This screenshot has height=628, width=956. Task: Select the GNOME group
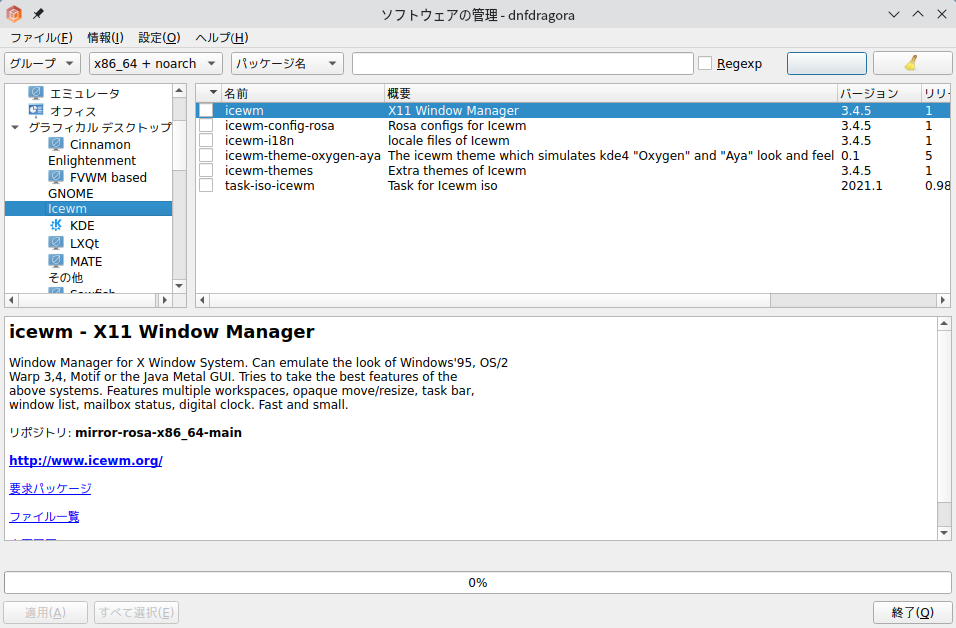(x=71, y=193)
